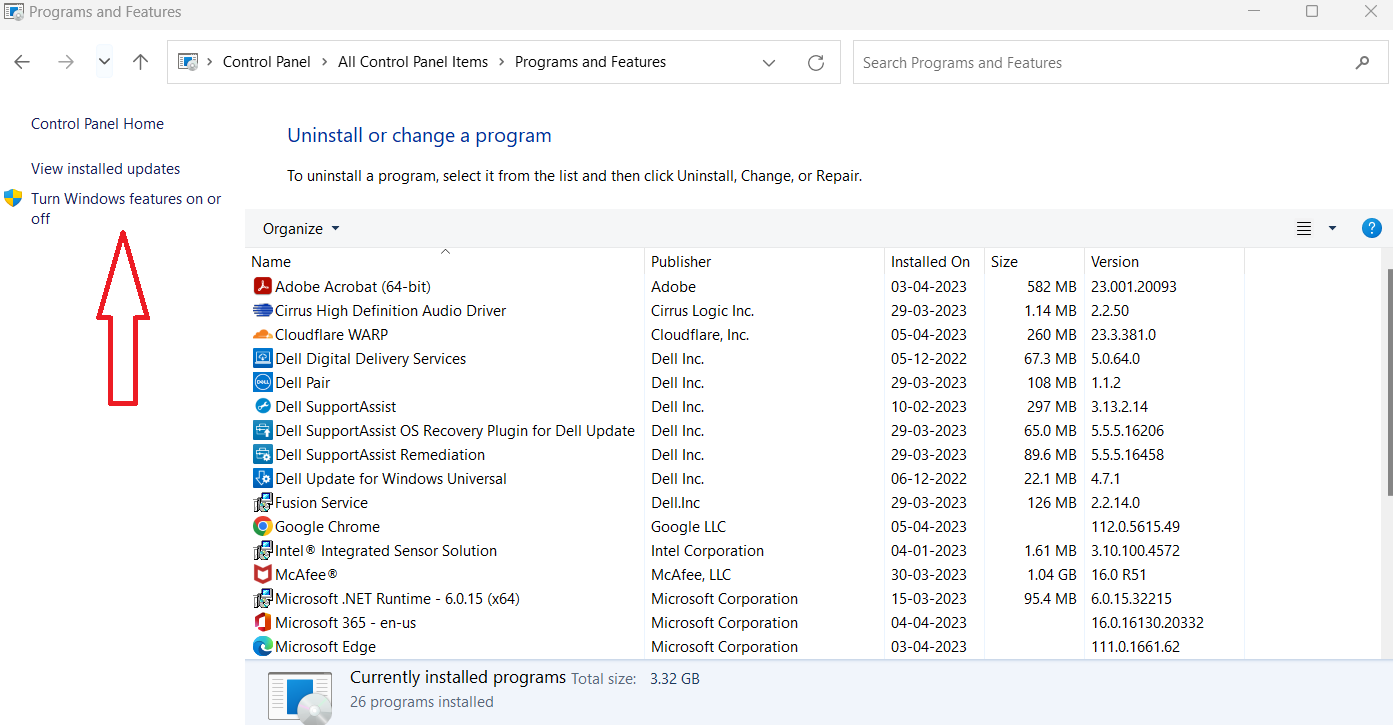Viewport: 1393px width, 725px height.
Task: Select Fusion Service program name
Action: (x=321, y=503)
